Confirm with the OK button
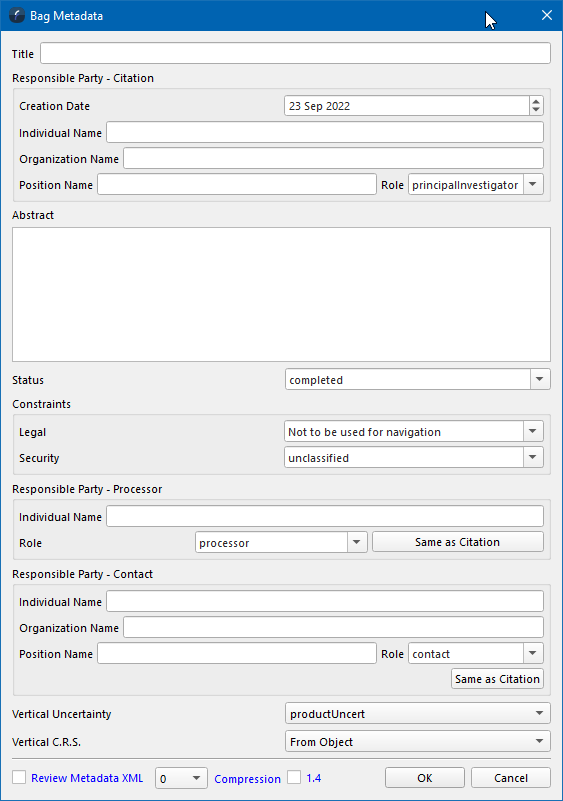This screenshot has width=563, height=801. point(425,778)
